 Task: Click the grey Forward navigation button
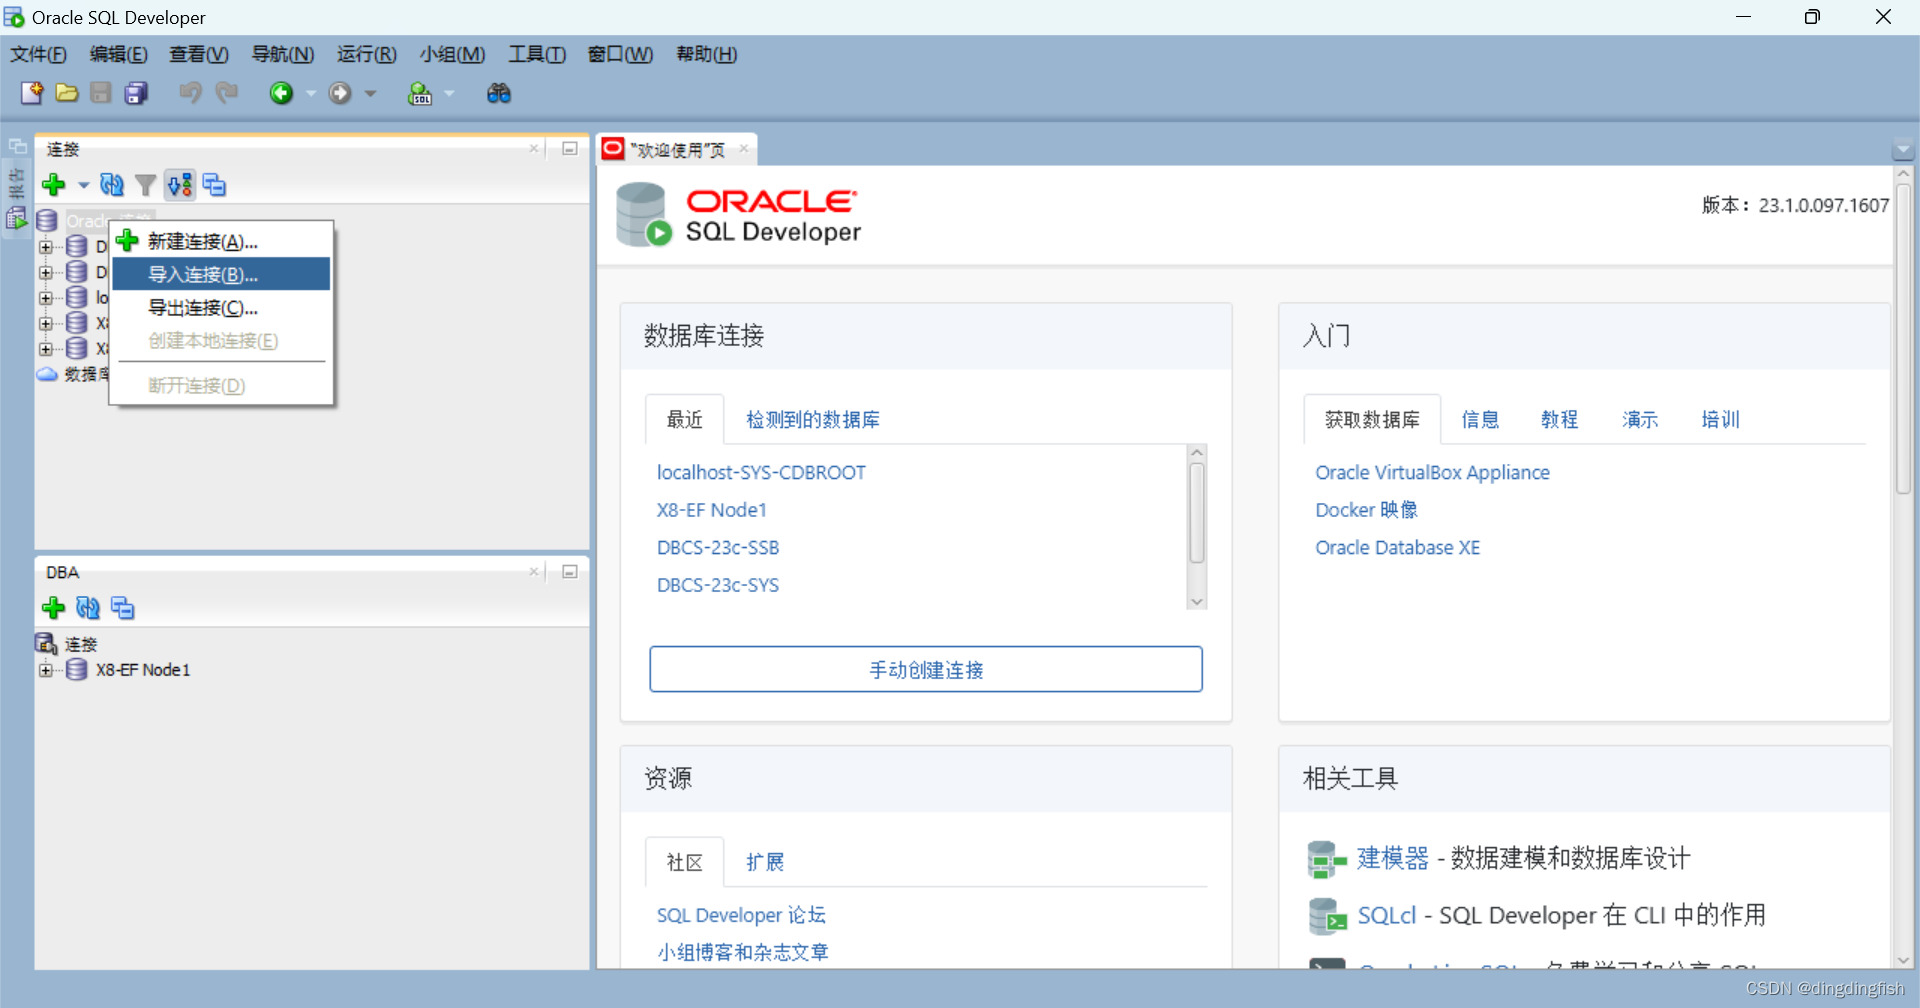pyautogui.click(x=340, y=93)
